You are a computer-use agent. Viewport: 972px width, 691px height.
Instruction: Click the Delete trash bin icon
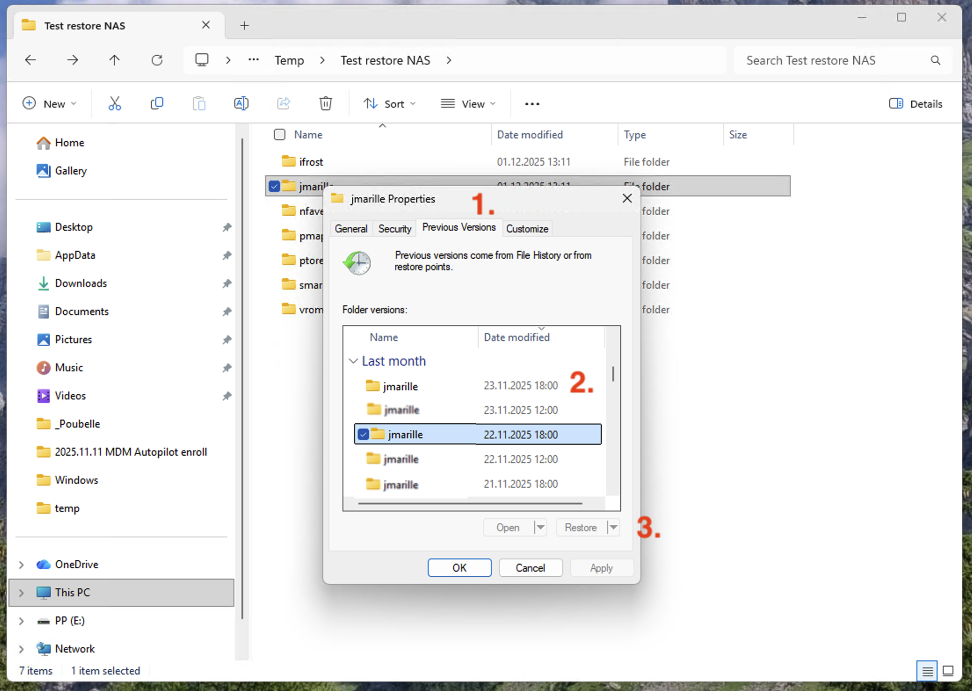coord(325,103)
